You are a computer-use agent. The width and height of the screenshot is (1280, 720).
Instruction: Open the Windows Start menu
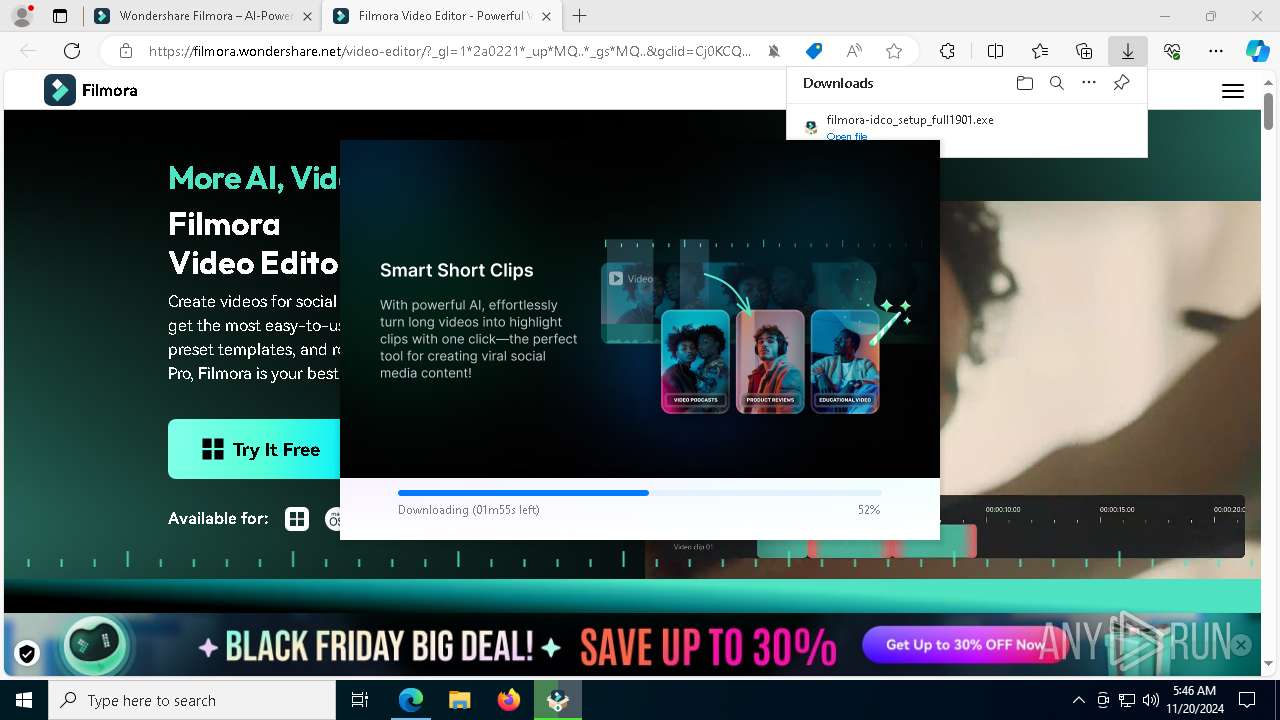24,700
